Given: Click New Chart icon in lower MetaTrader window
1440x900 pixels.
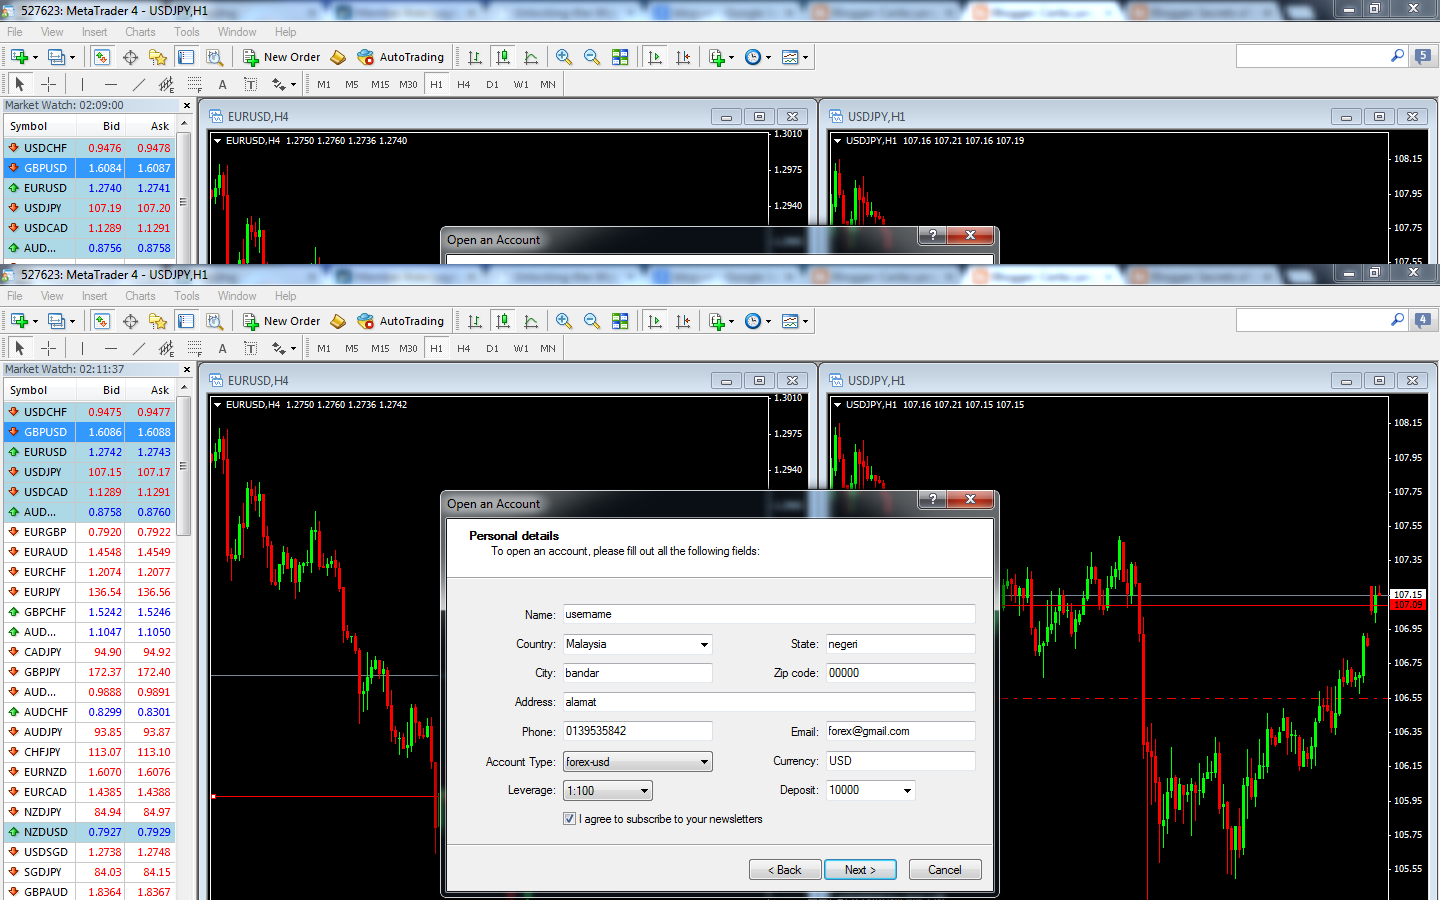Looking at the screenshot, I should click(x=19, y=321).
